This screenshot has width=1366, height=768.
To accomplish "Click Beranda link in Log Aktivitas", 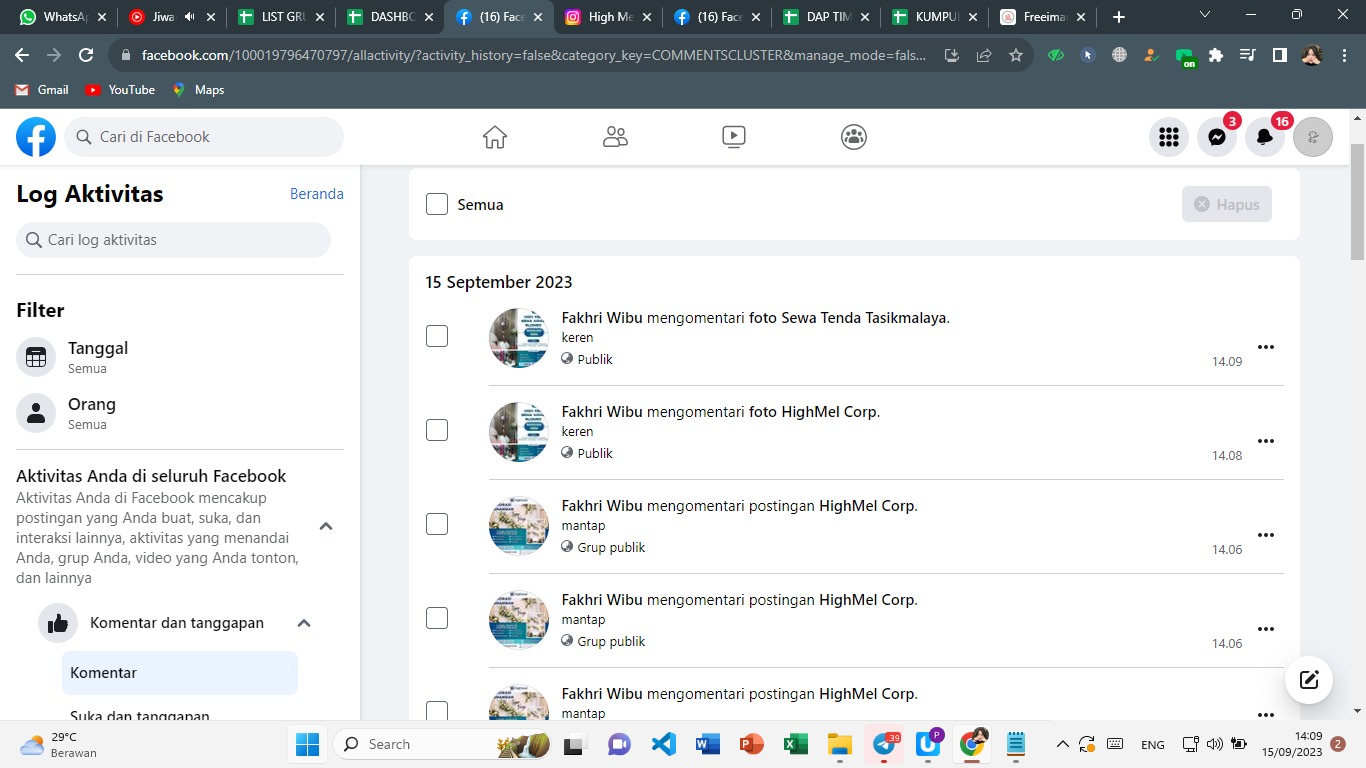I will (317, 194).
